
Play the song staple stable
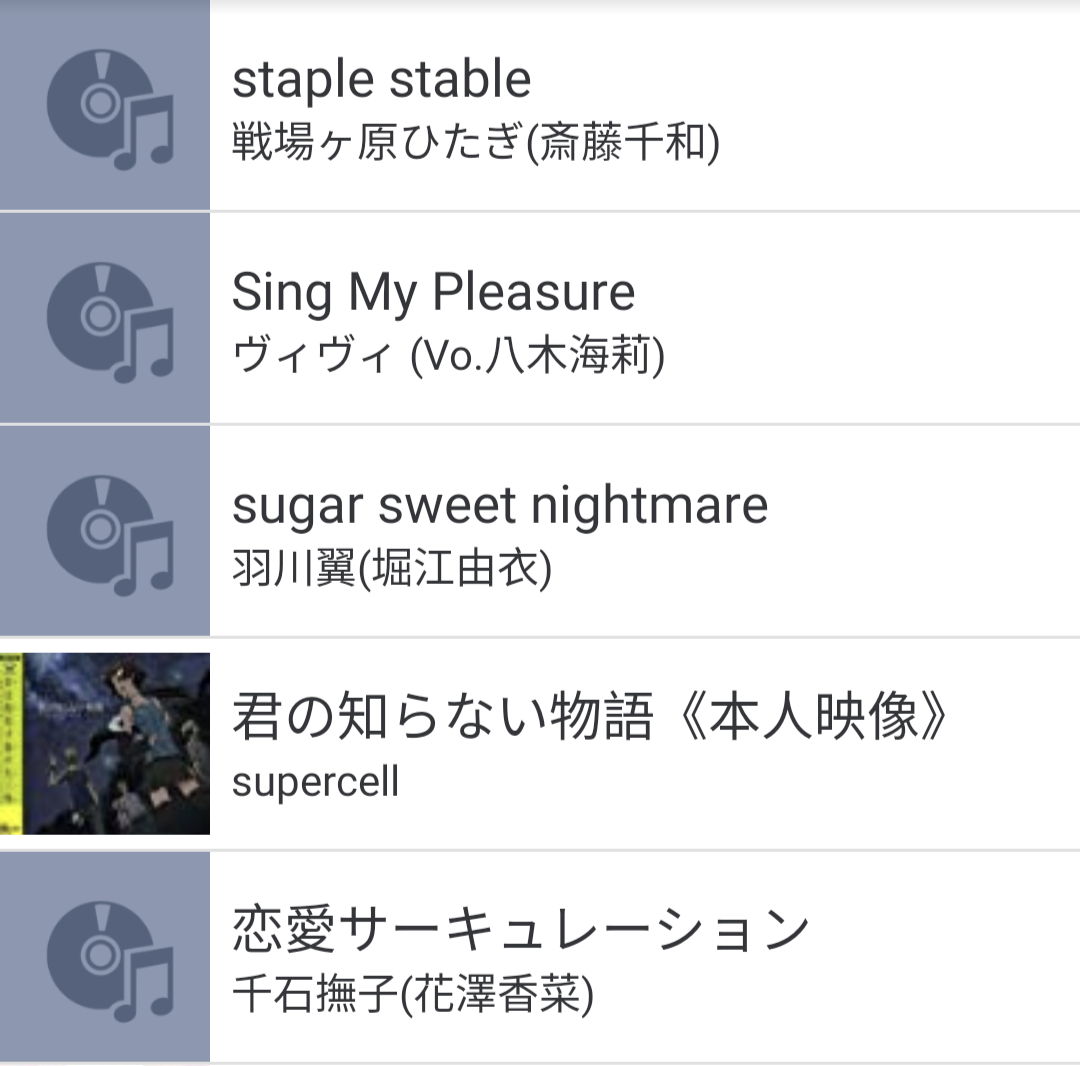point(382,79)
